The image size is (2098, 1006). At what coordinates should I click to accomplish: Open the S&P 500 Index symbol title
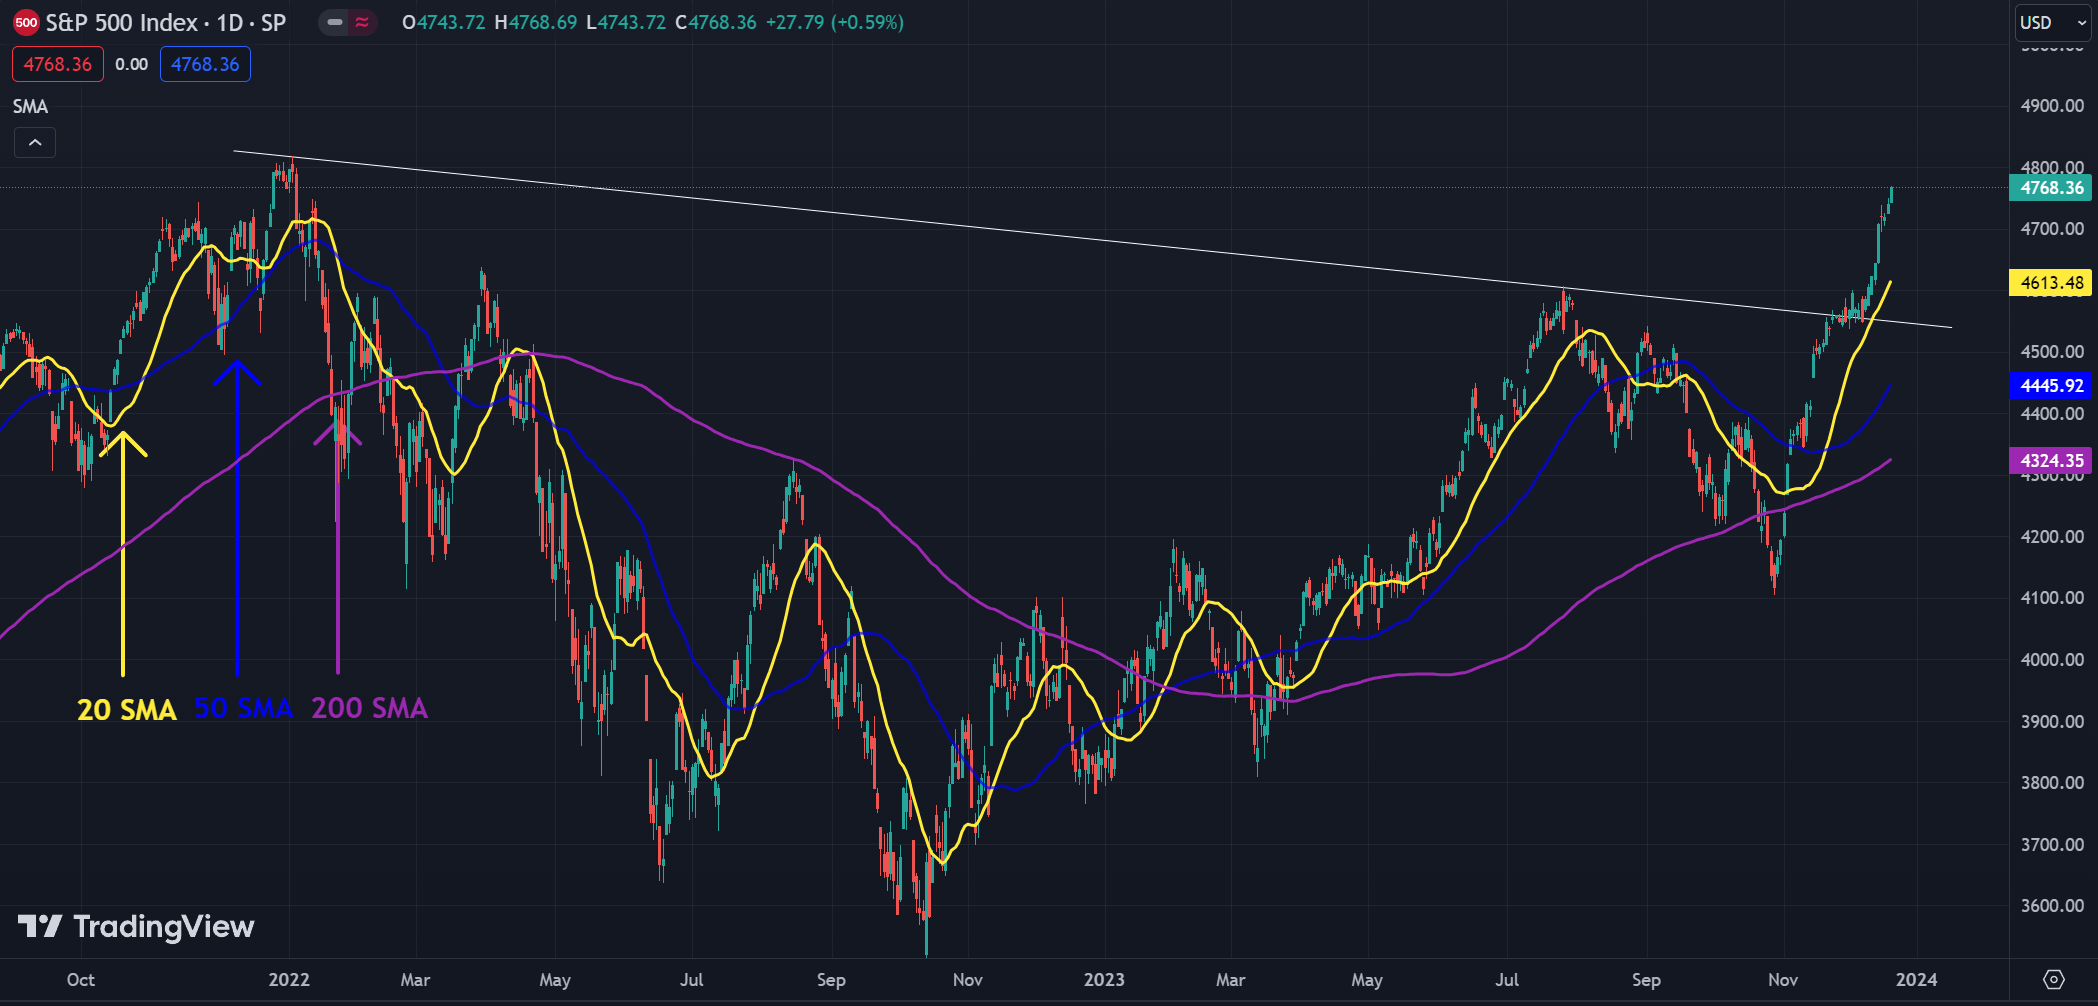(166, 22)
